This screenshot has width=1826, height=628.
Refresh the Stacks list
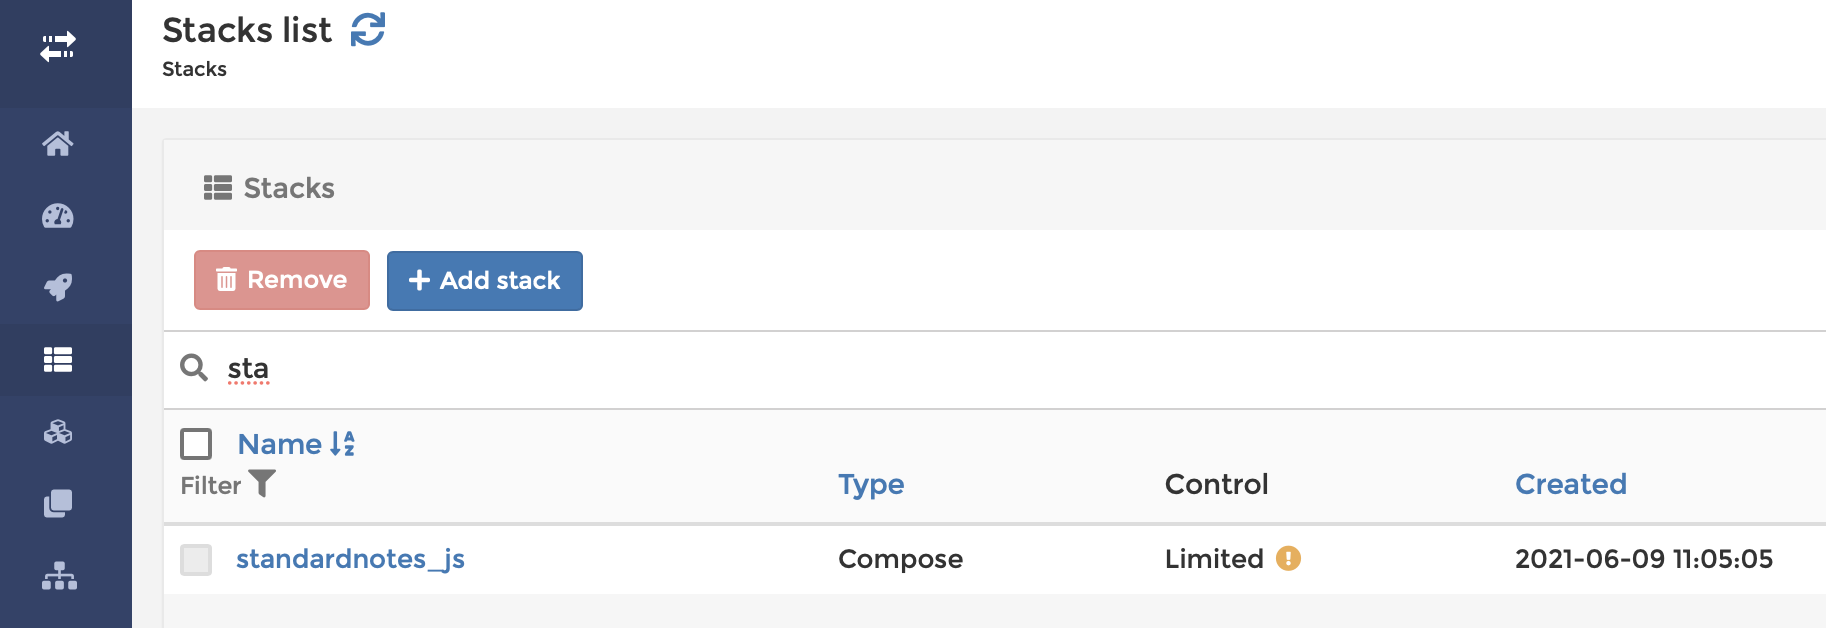[369, 30]
